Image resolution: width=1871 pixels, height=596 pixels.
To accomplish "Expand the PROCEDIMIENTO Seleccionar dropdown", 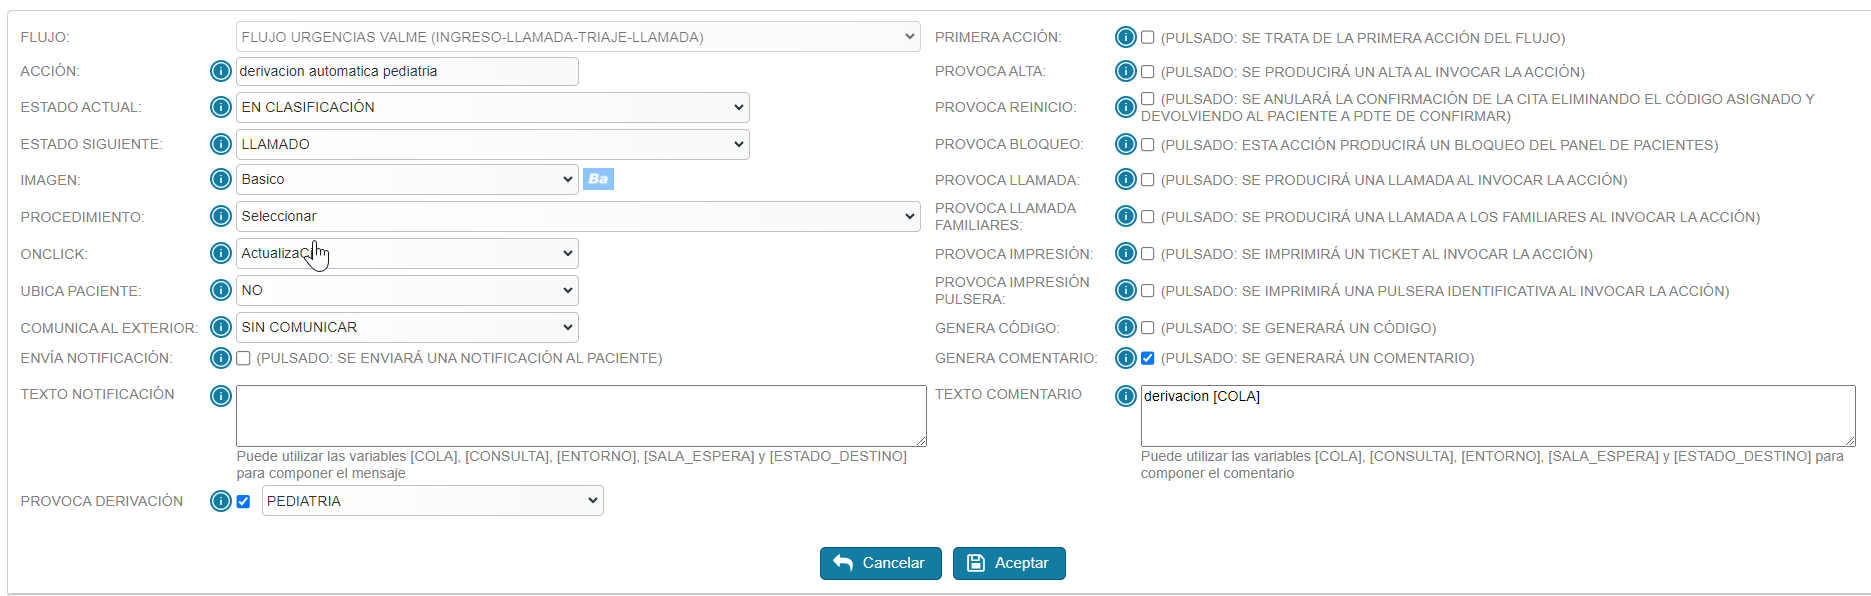I will click(578, 216).
